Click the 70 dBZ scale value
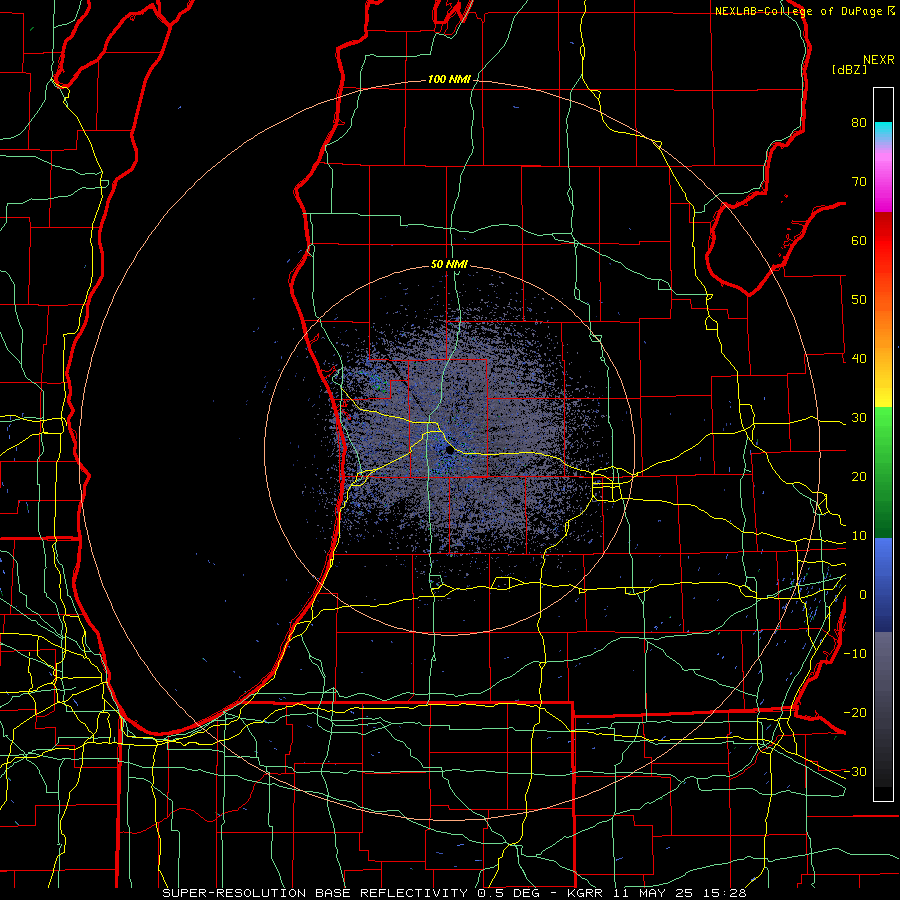The width and height of the screenshot is (900, 900). [x=859, y=182]
